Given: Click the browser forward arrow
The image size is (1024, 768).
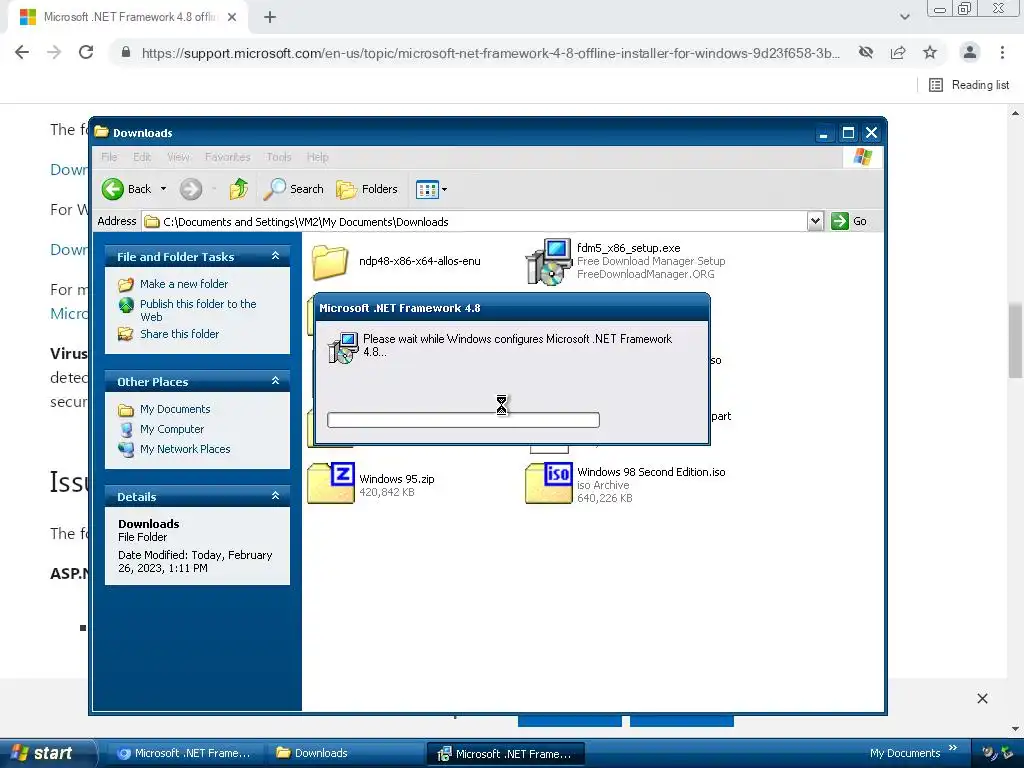Looking at the screenshot, I should 54,52.
